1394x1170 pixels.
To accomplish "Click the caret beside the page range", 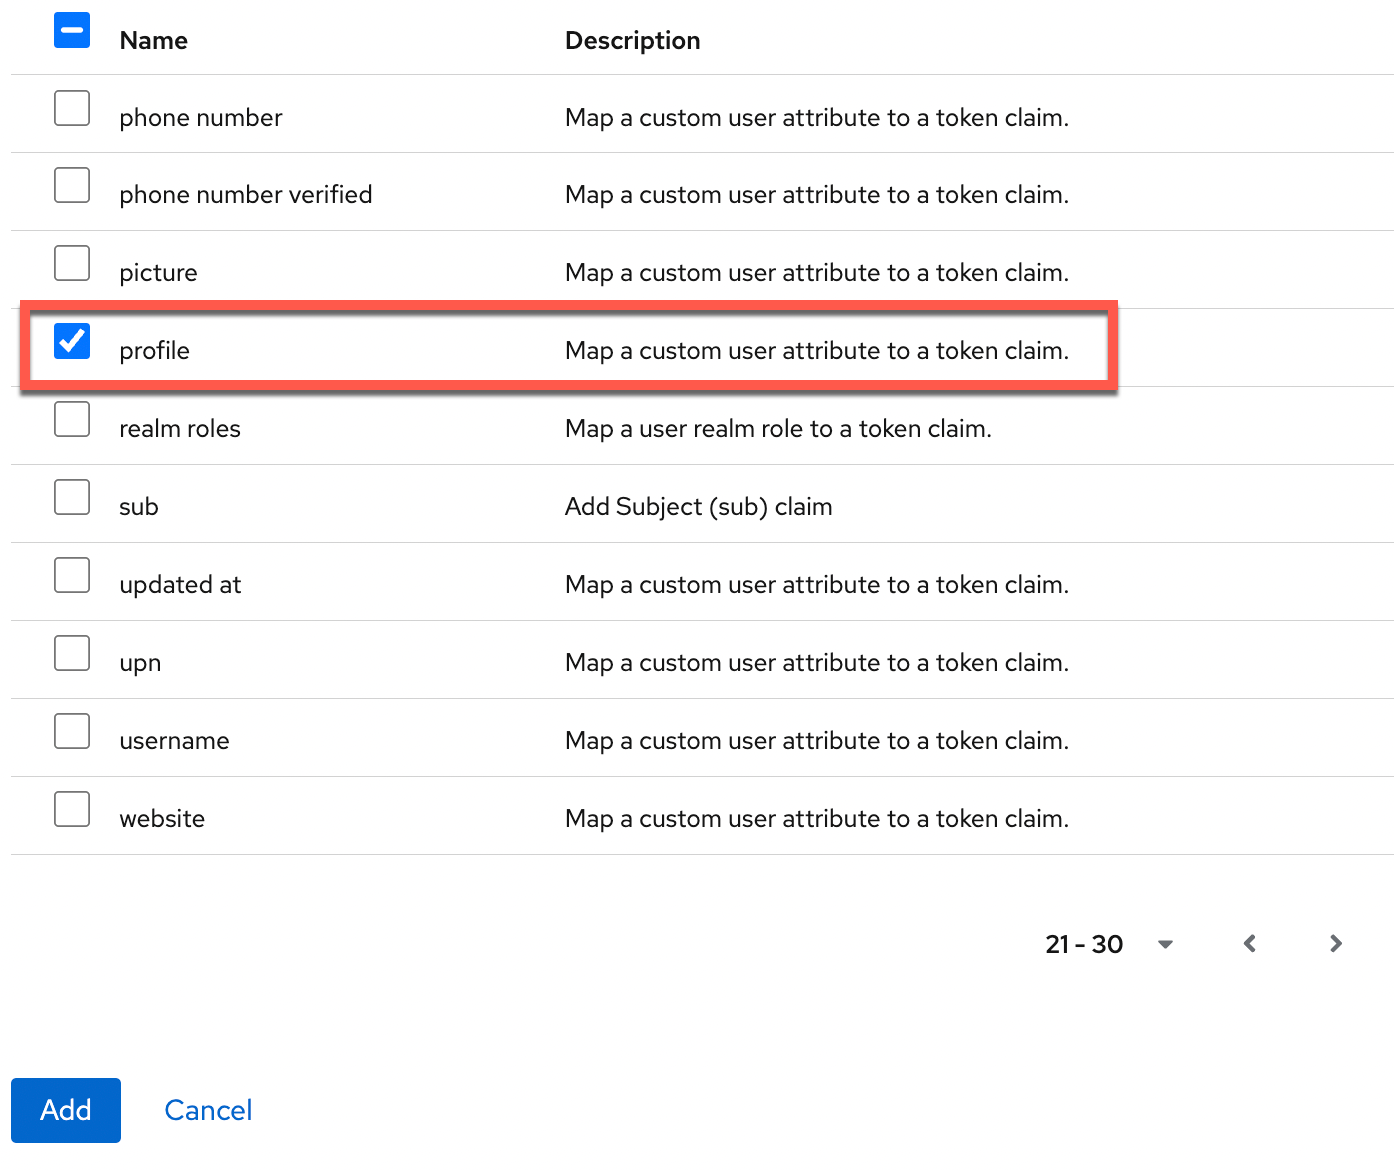I will click(1165, 943).
